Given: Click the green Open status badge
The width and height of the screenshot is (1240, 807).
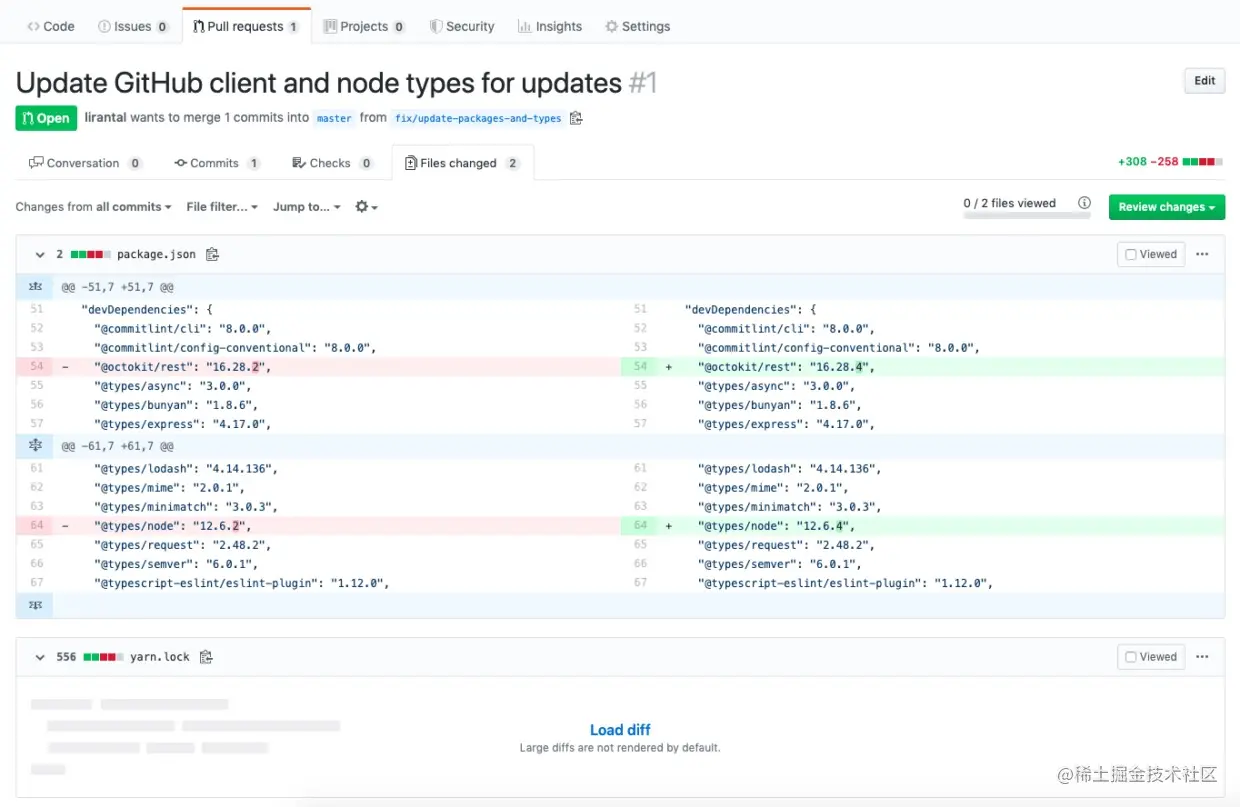Looking at the screenshot, I should 46,118.
